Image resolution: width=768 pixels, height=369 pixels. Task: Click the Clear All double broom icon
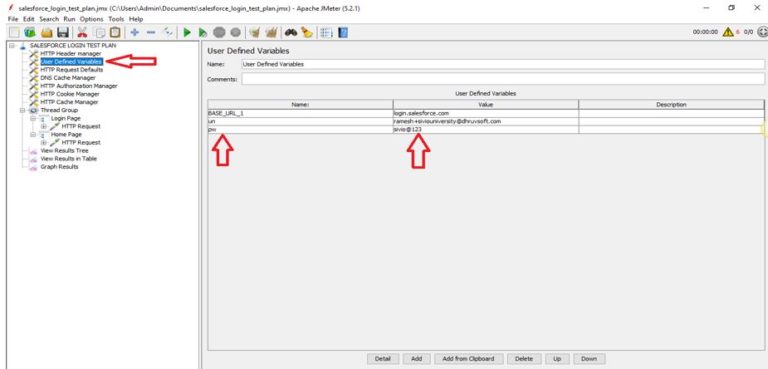click(271, 32)
